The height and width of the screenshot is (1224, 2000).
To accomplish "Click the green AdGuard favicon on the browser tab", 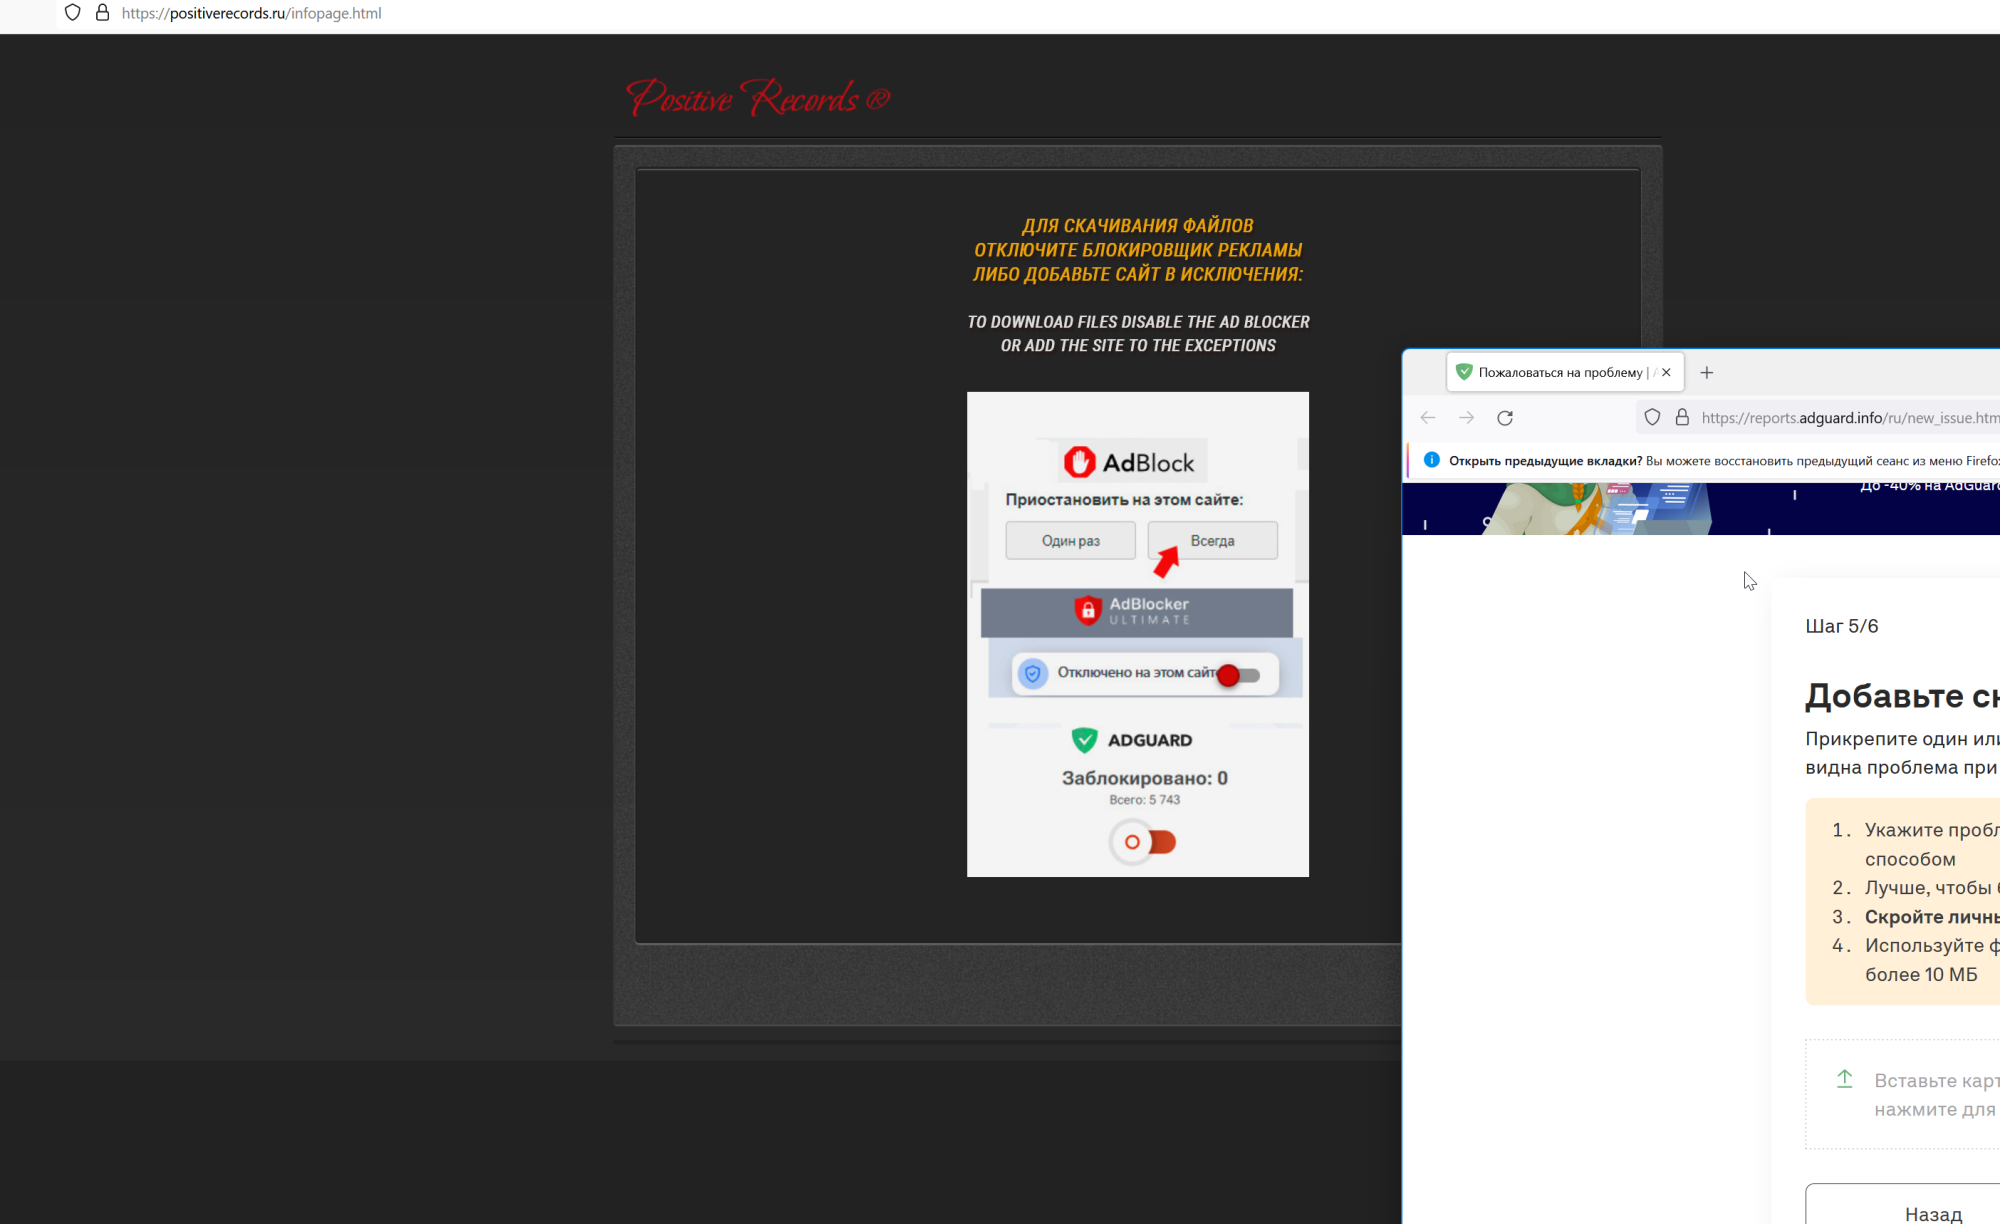I will (1464, 371).
